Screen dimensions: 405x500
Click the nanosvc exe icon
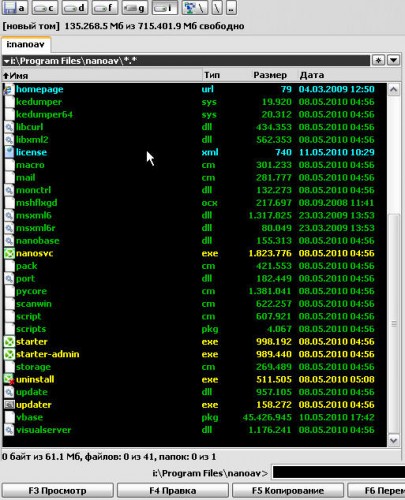pos(9,253)
